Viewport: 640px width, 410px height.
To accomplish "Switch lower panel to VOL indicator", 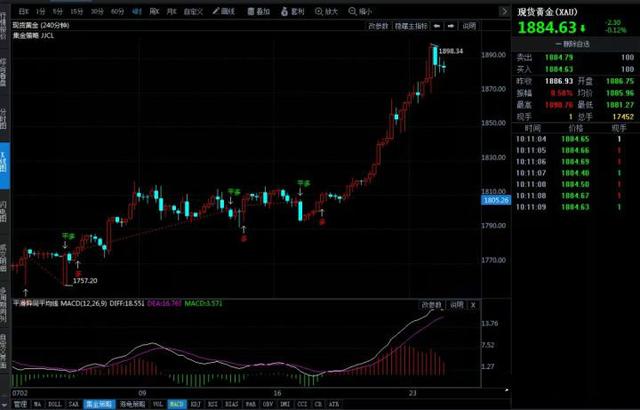I will [x=158, y=404].
